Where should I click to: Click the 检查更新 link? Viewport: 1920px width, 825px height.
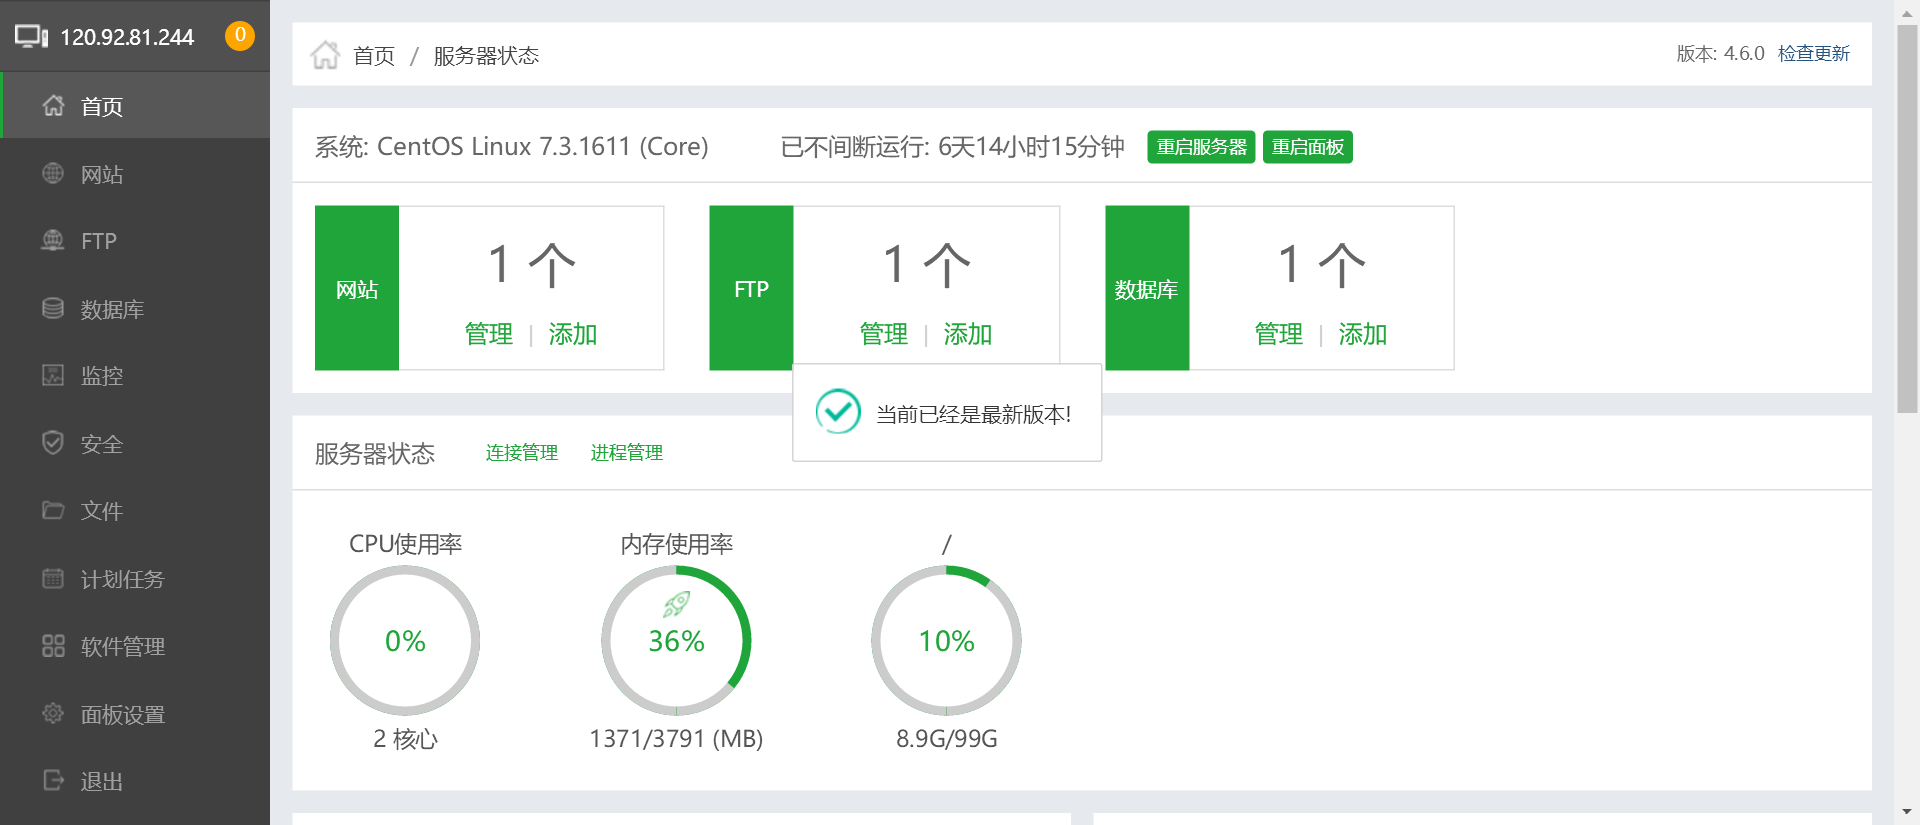tap(1814, 53)
